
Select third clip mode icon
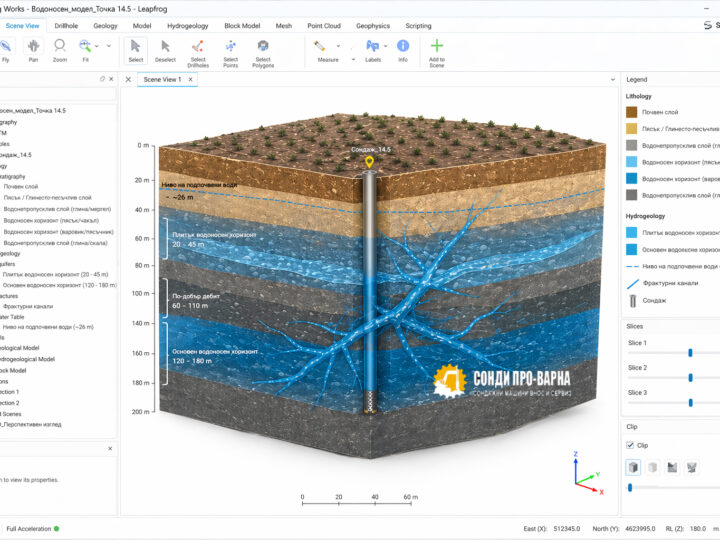pyautogui.click(x=672, y=467)
